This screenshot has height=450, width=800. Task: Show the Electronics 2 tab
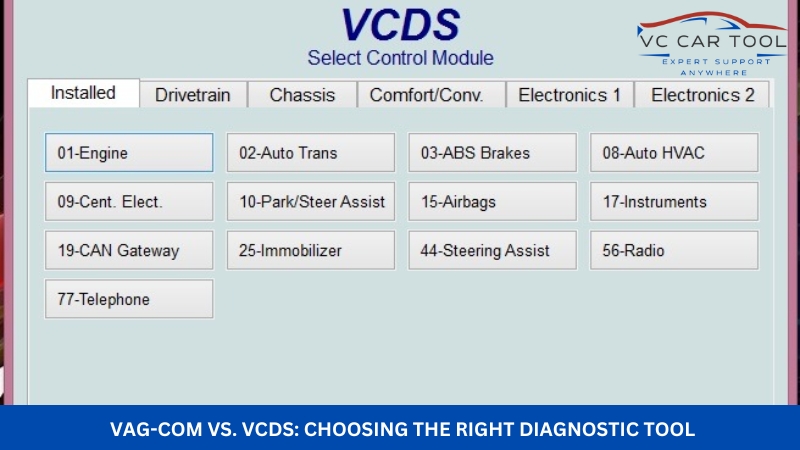point(703,95)
